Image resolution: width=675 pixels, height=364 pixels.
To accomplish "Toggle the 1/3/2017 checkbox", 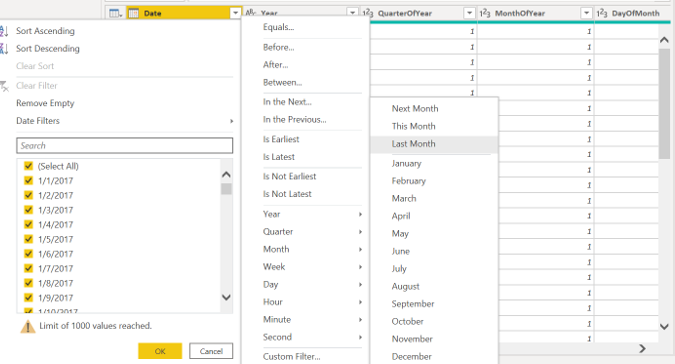I will click(x=28, y=210).
